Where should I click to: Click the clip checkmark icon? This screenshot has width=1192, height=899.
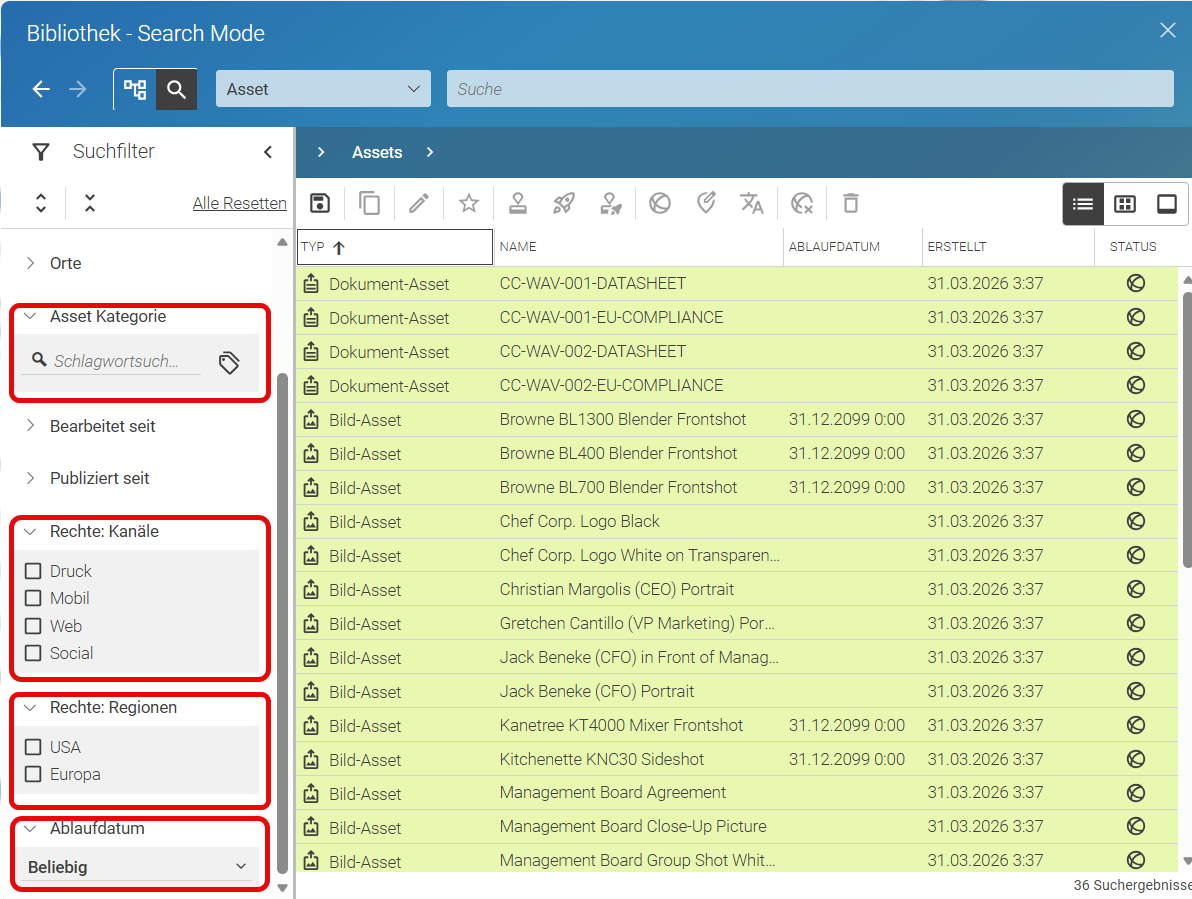click(x=706, y=203)
